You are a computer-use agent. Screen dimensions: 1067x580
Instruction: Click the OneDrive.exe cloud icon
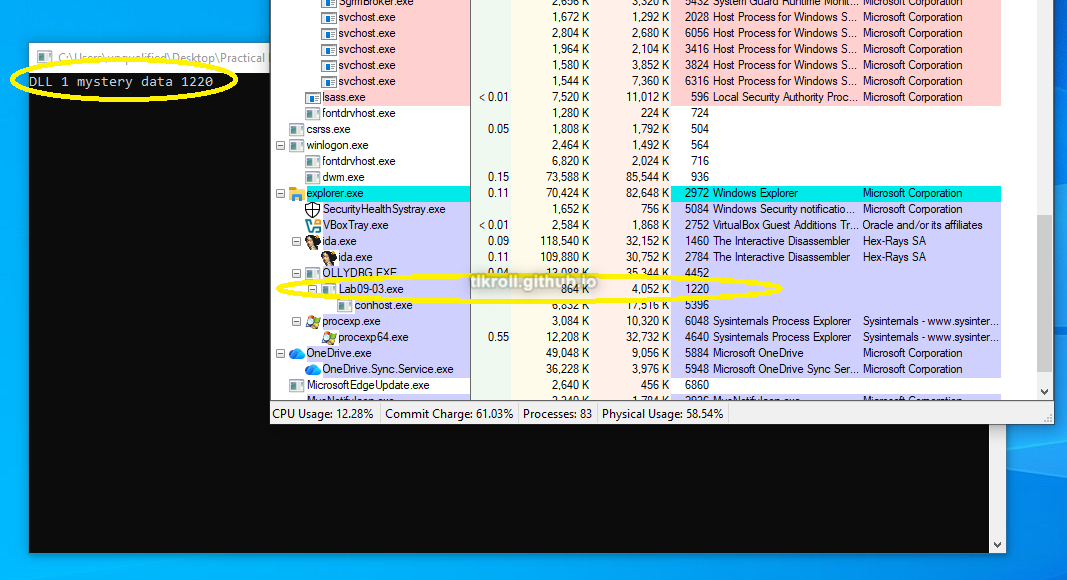coord(297,353)
